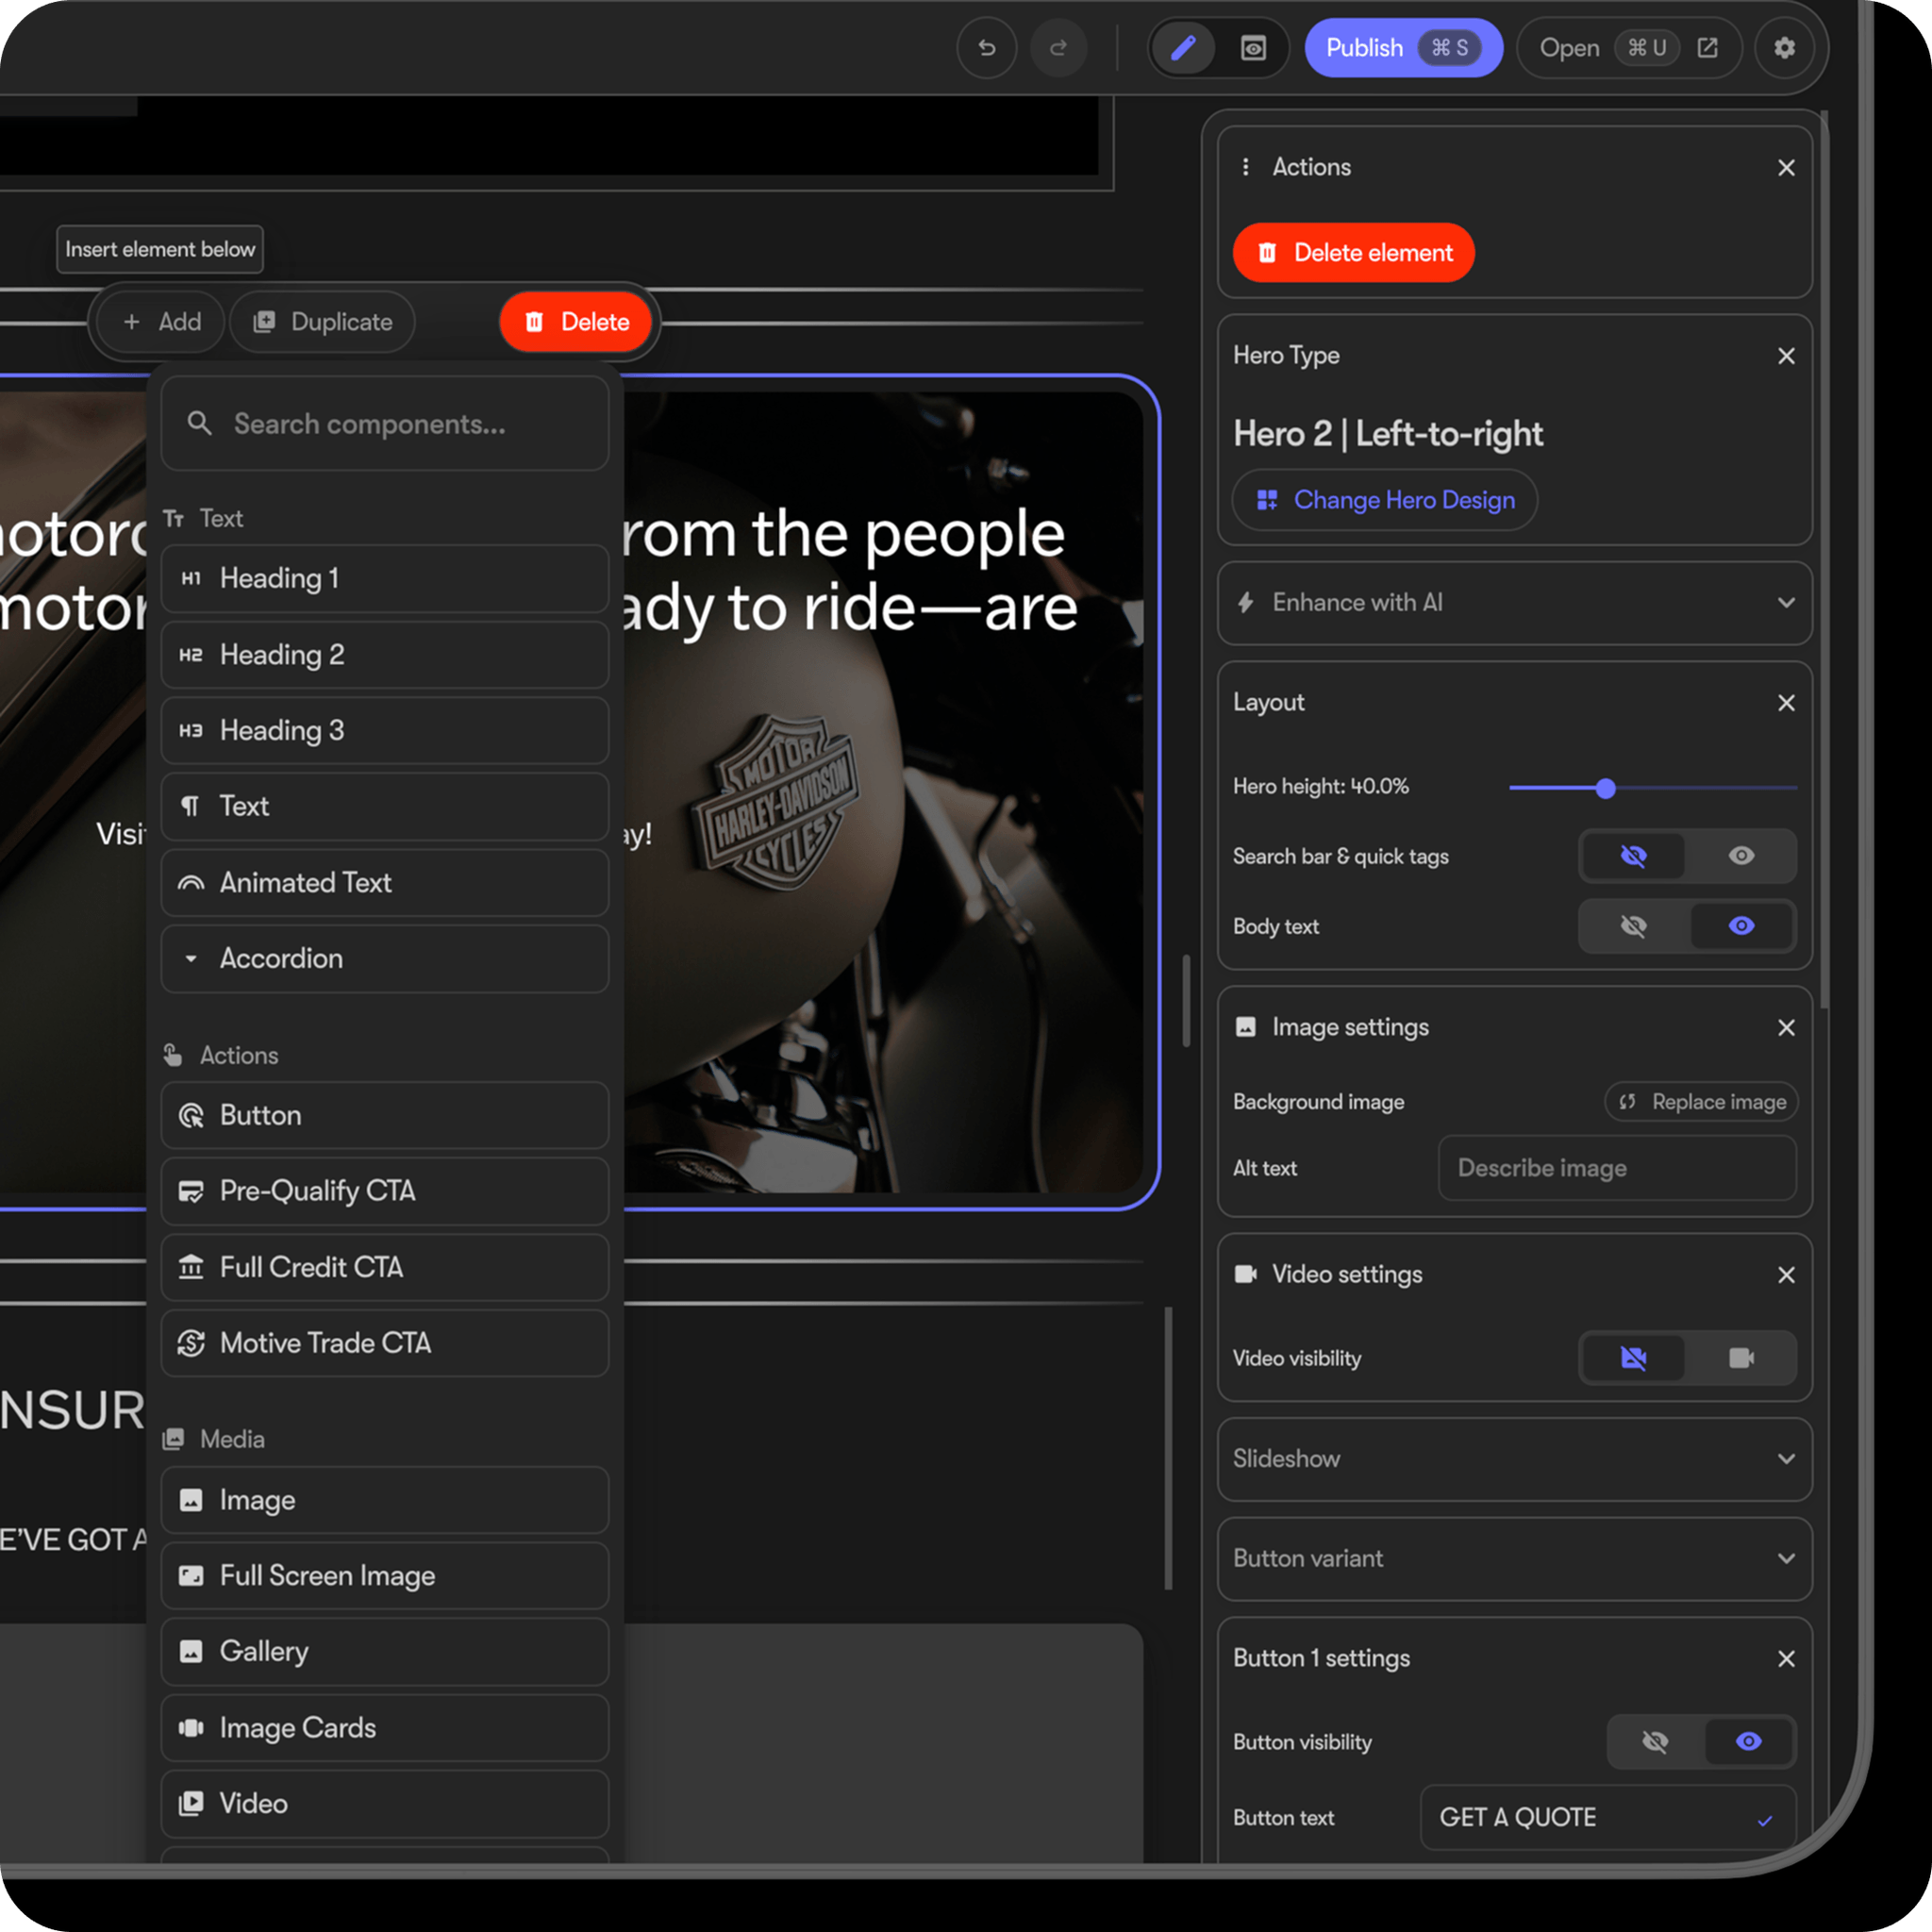
Task: Insert an Animated Text component
Action: tap(385, 883)
